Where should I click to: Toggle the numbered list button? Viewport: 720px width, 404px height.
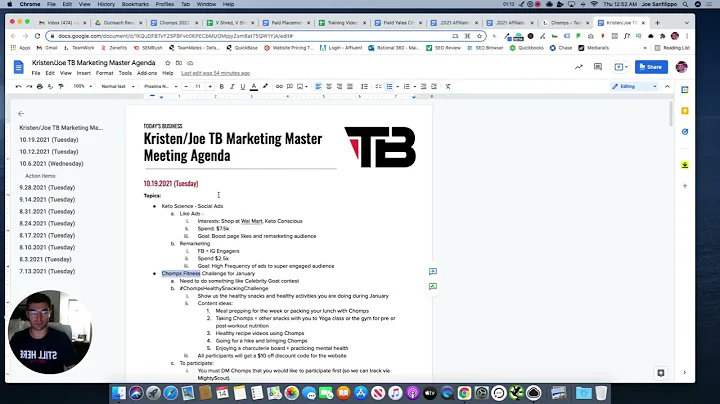pyautogui.click(x=406, y=86)
